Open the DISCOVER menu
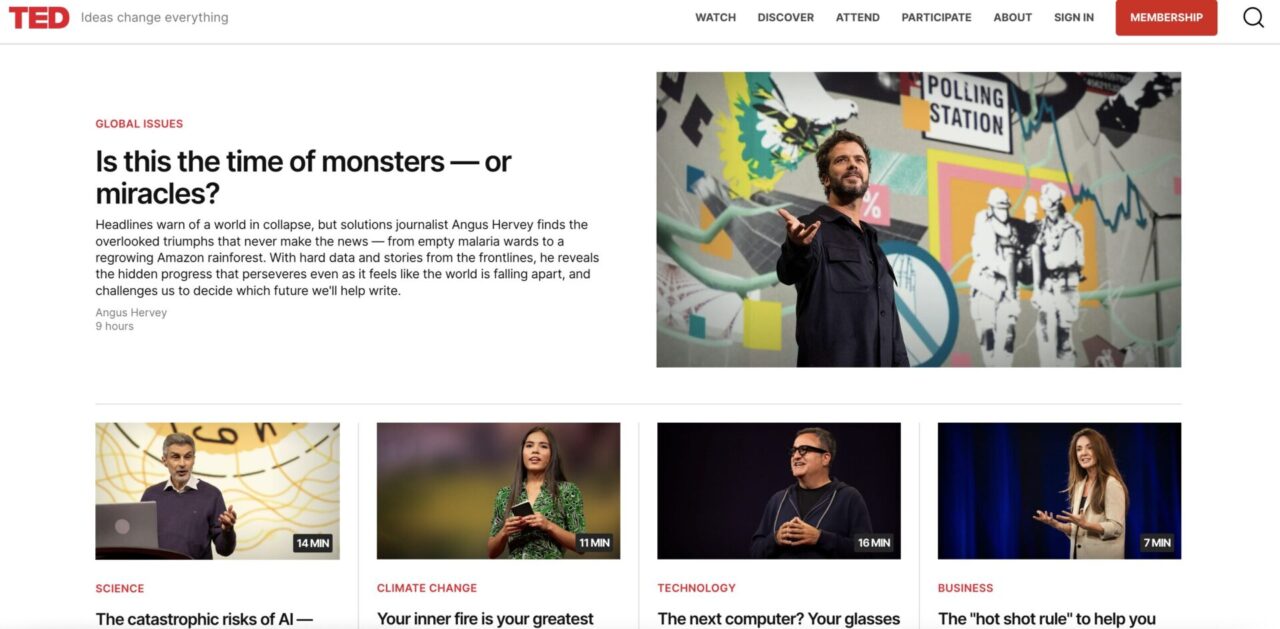 click(x=785, y=18)
